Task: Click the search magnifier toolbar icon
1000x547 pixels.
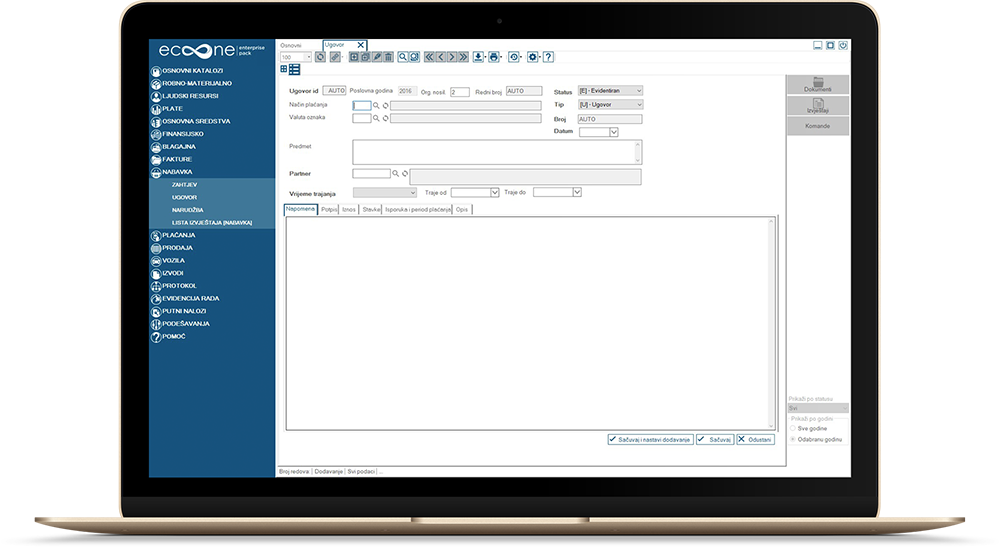Action: [x=403, y=57]
